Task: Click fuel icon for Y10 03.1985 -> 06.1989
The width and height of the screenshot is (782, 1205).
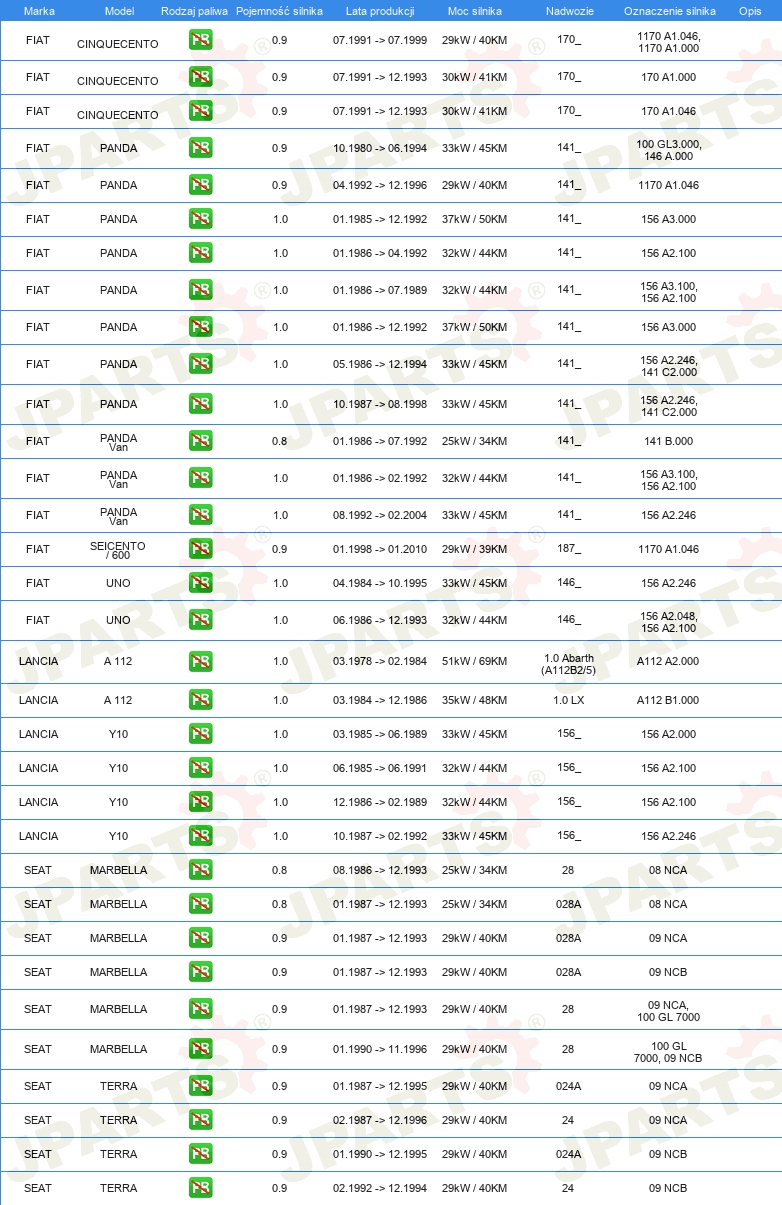Action: pyautogui.click(x=200, y=734)
